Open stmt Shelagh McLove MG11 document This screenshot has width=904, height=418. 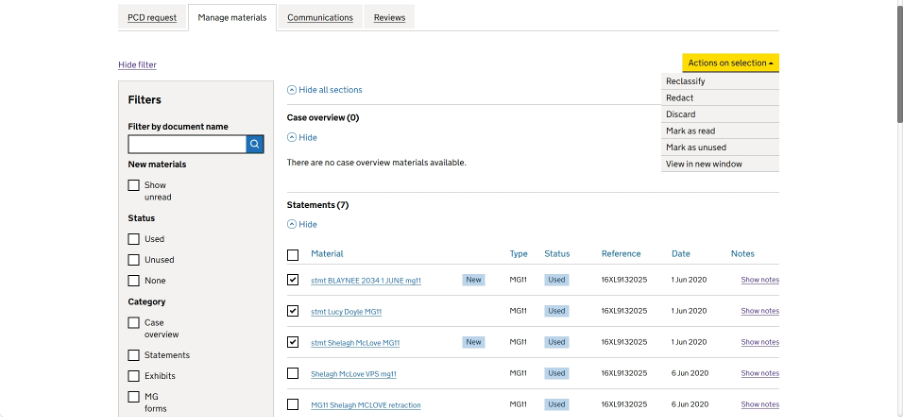tap(355, 342)
